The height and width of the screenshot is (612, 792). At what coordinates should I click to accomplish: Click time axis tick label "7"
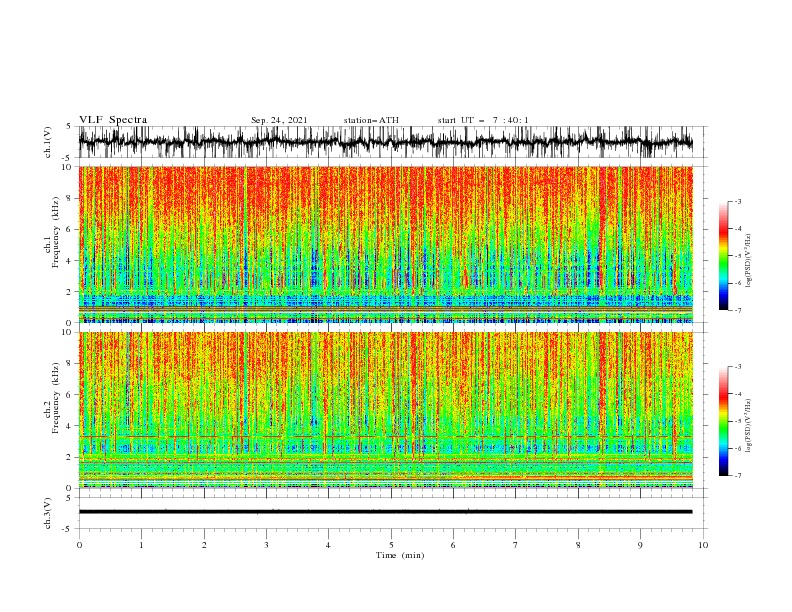coord(516,545)
